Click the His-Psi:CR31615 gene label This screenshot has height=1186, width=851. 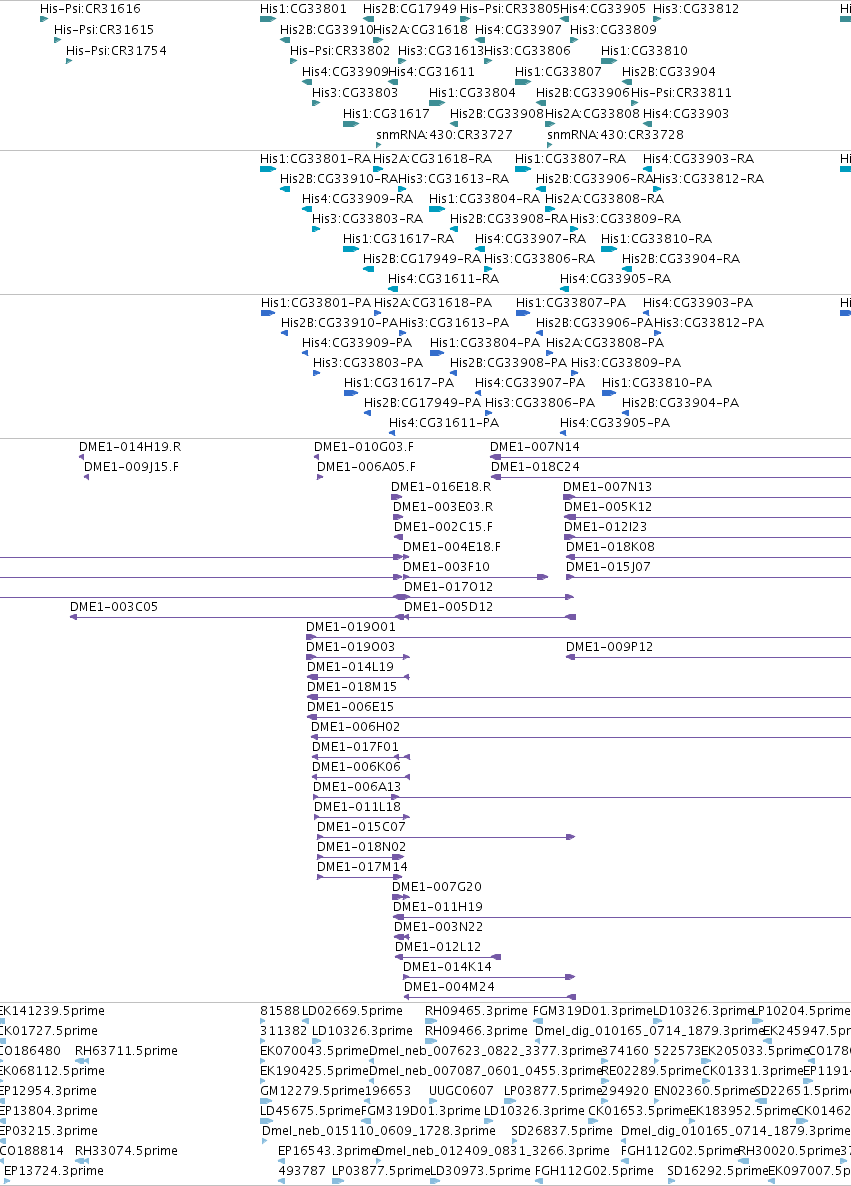click(x=104, y=29)
